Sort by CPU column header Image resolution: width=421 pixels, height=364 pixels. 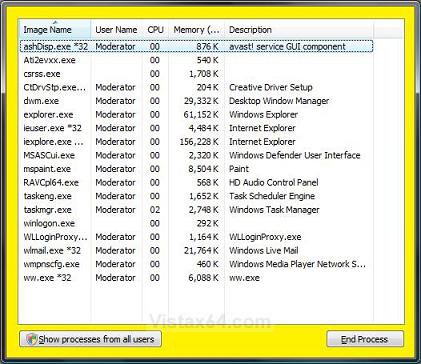[155, 30]
